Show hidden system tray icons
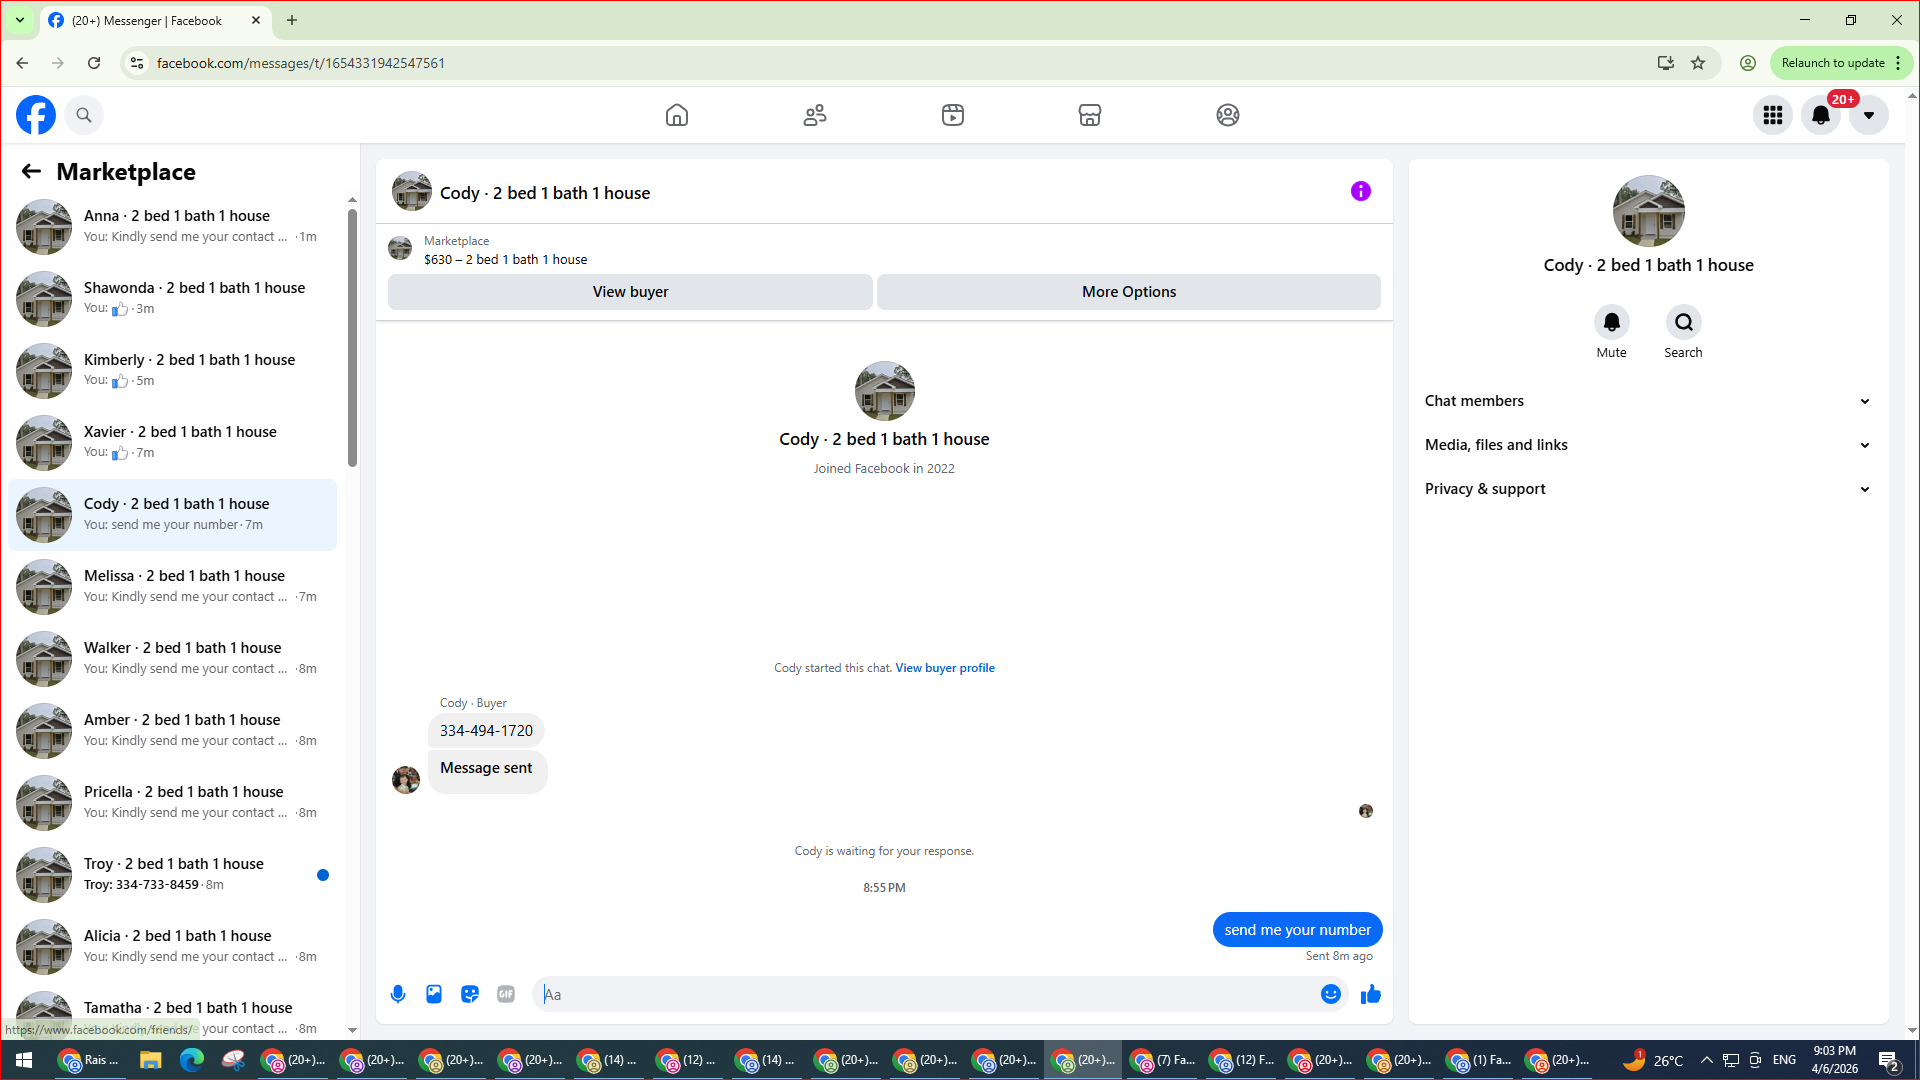1920x1080 pixels. pos(1707,1060)
